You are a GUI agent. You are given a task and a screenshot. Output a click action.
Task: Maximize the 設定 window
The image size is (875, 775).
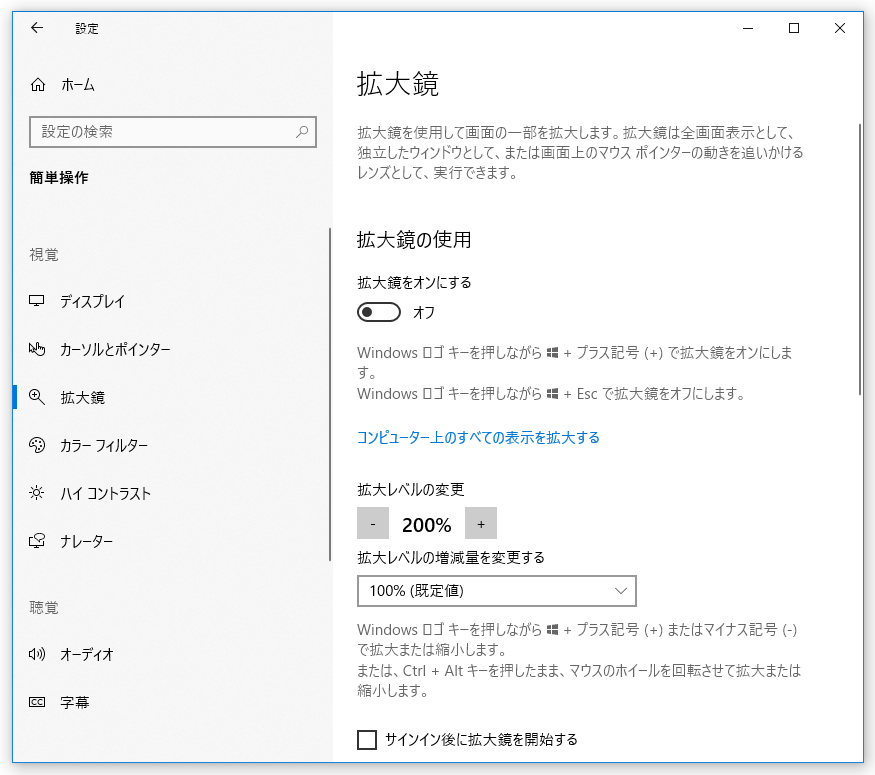point(794,28)
